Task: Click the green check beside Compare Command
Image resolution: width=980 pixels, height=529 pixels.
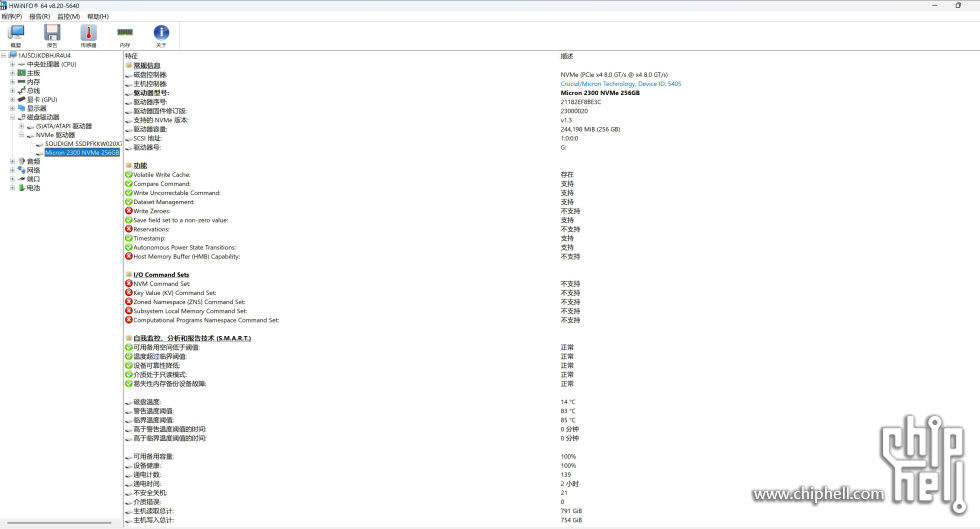Action: pos(129,184)
